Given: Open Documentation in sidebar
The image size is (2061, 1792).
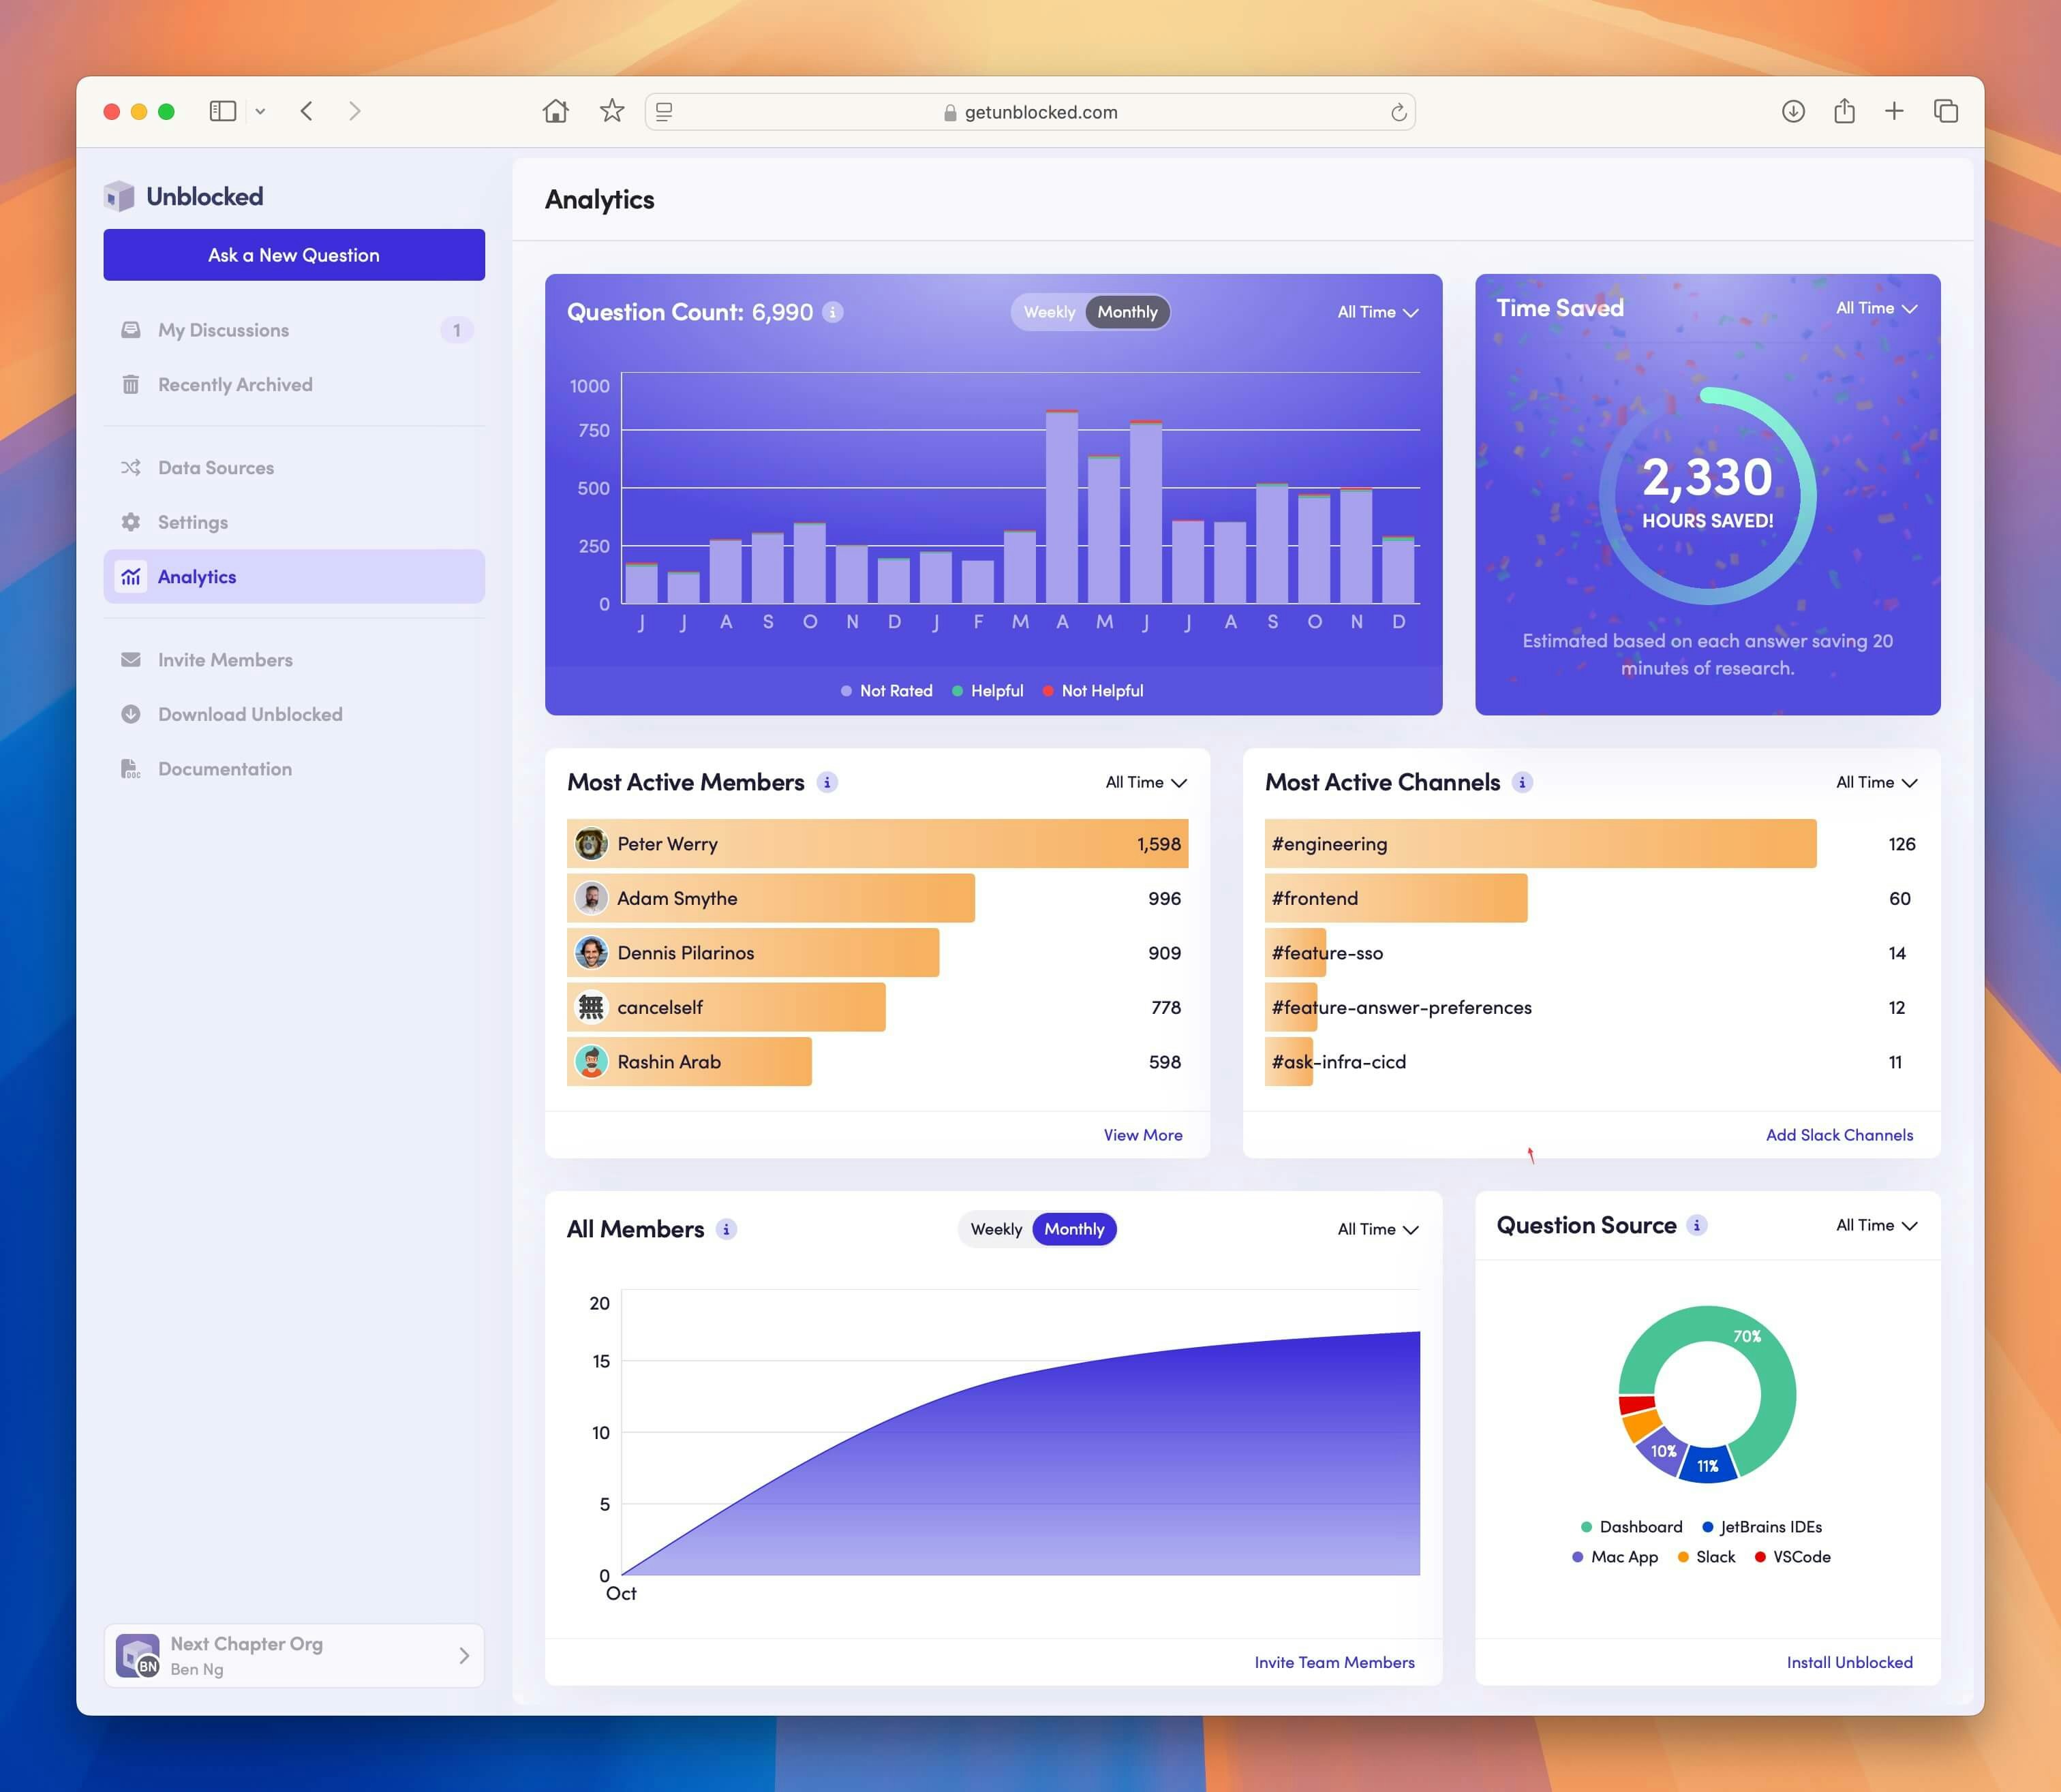Looking at the screenshot, I should tap(294, 769).
